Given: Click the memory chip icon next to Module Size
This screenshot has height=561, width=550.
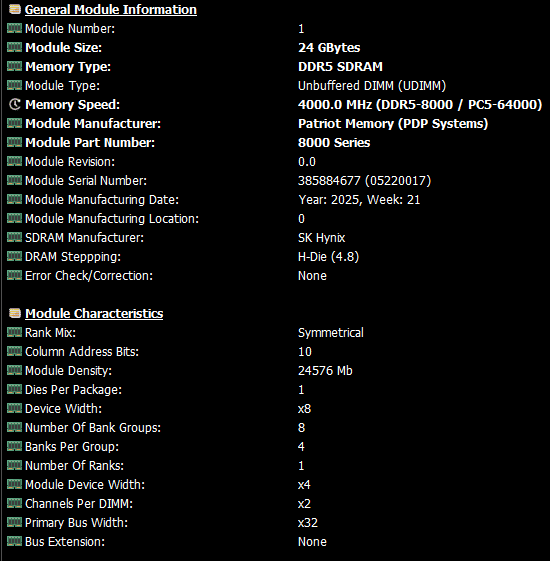Looking at the screenshot, I should [x=14, y=47].
